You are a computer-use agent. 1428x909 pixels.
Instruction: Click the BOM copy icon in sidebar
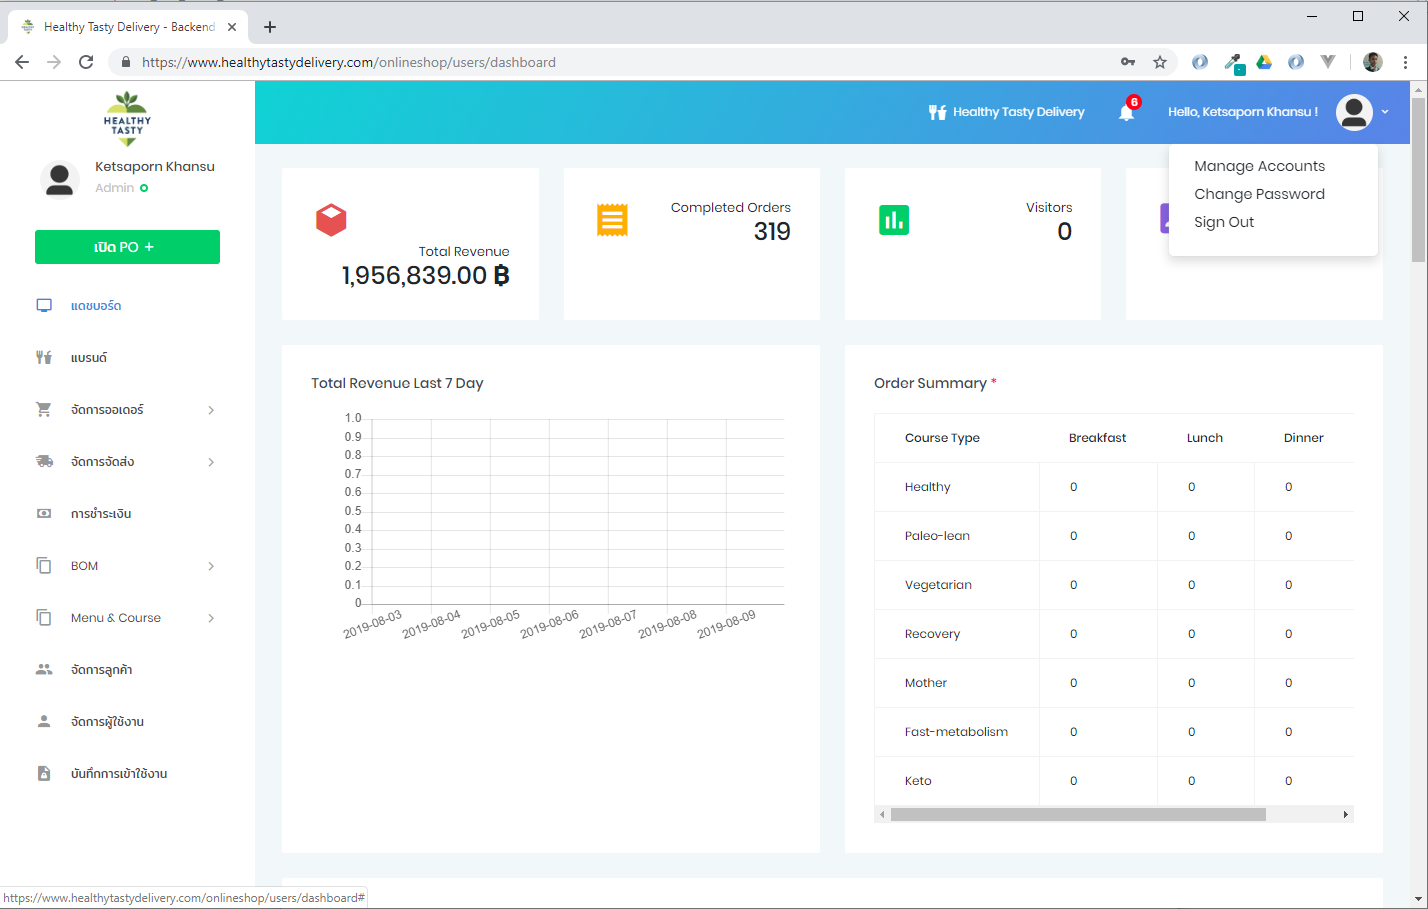[44, 565]
